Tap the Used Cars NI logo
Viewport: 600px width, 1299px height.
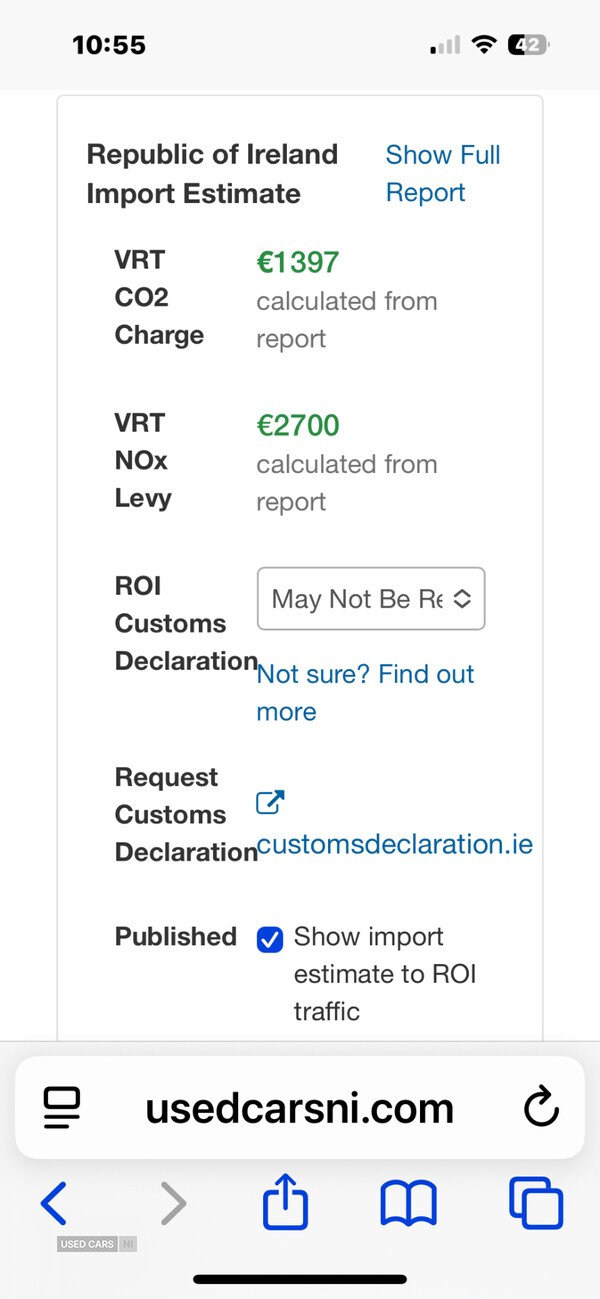coord(97,1244)
